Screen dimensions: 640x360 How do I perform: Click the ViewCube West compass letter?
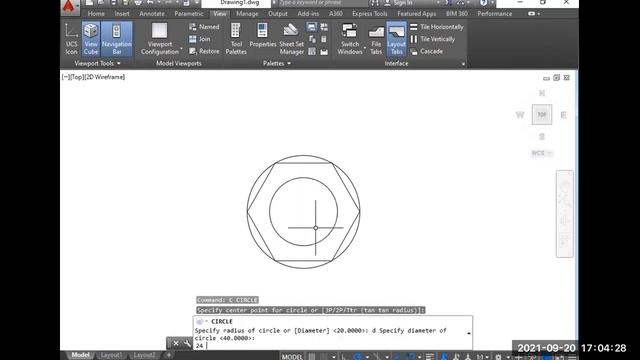click(x=520, y=115)
